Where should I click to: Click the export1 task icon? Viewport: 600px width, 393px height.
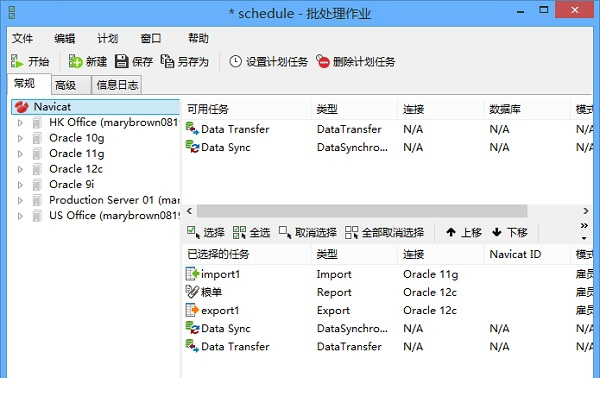(192, 310)
